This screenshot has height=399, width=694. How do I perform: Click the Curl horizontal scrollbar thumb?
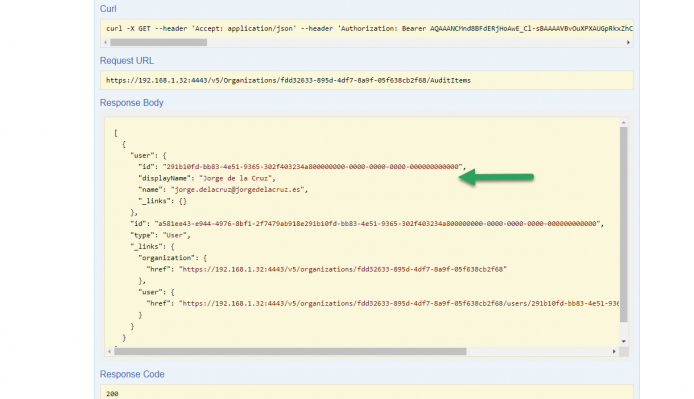(x=158, y=43)
